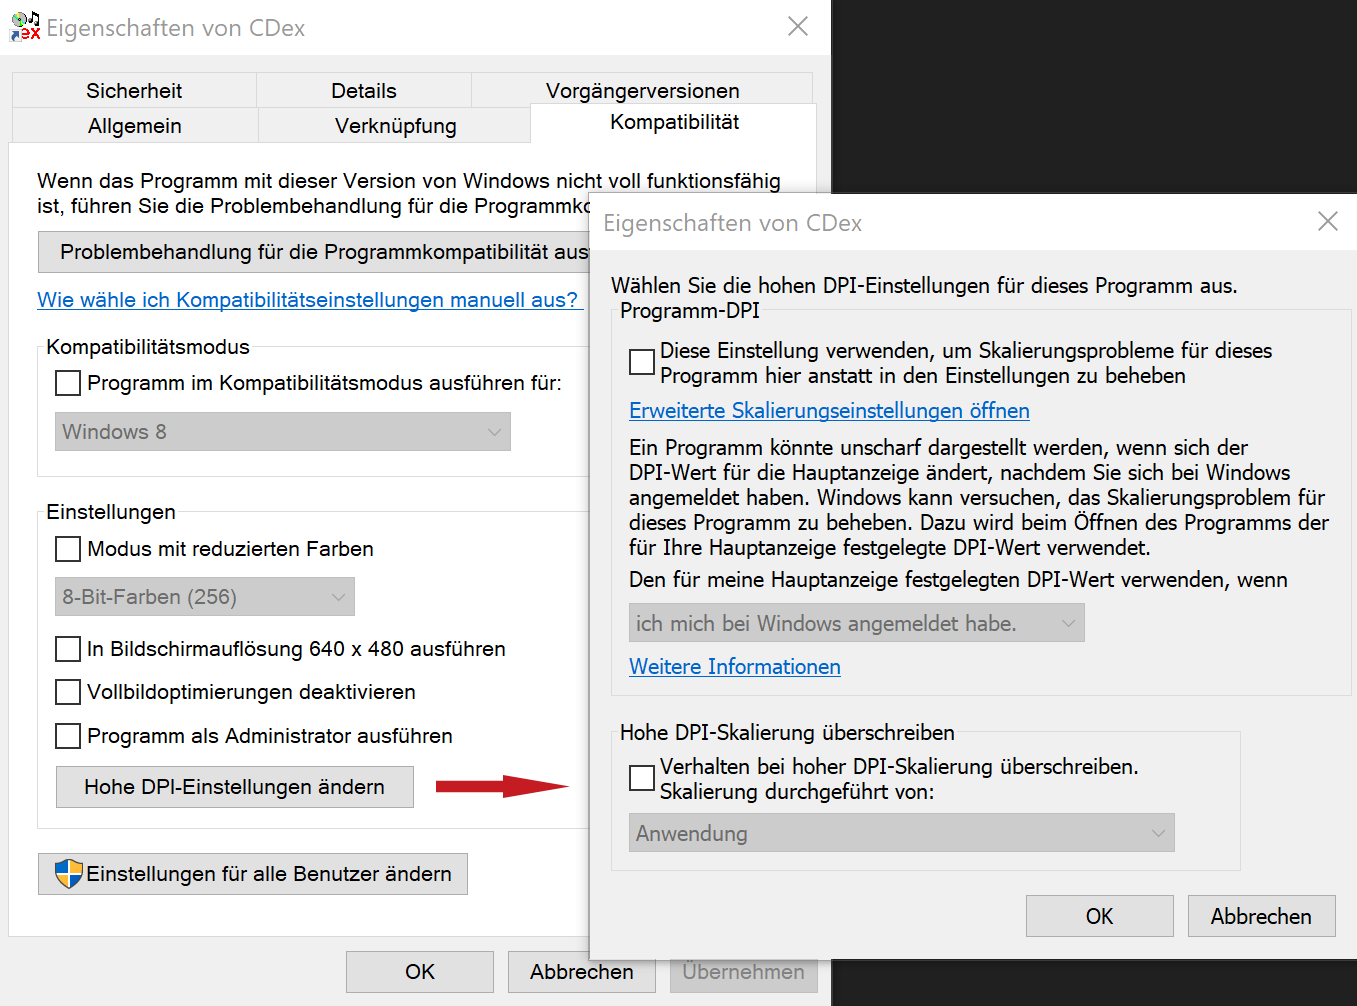This screenshot has width=1357, height=1006.
Task: Select the Details tab
Action: coord(363,91)
